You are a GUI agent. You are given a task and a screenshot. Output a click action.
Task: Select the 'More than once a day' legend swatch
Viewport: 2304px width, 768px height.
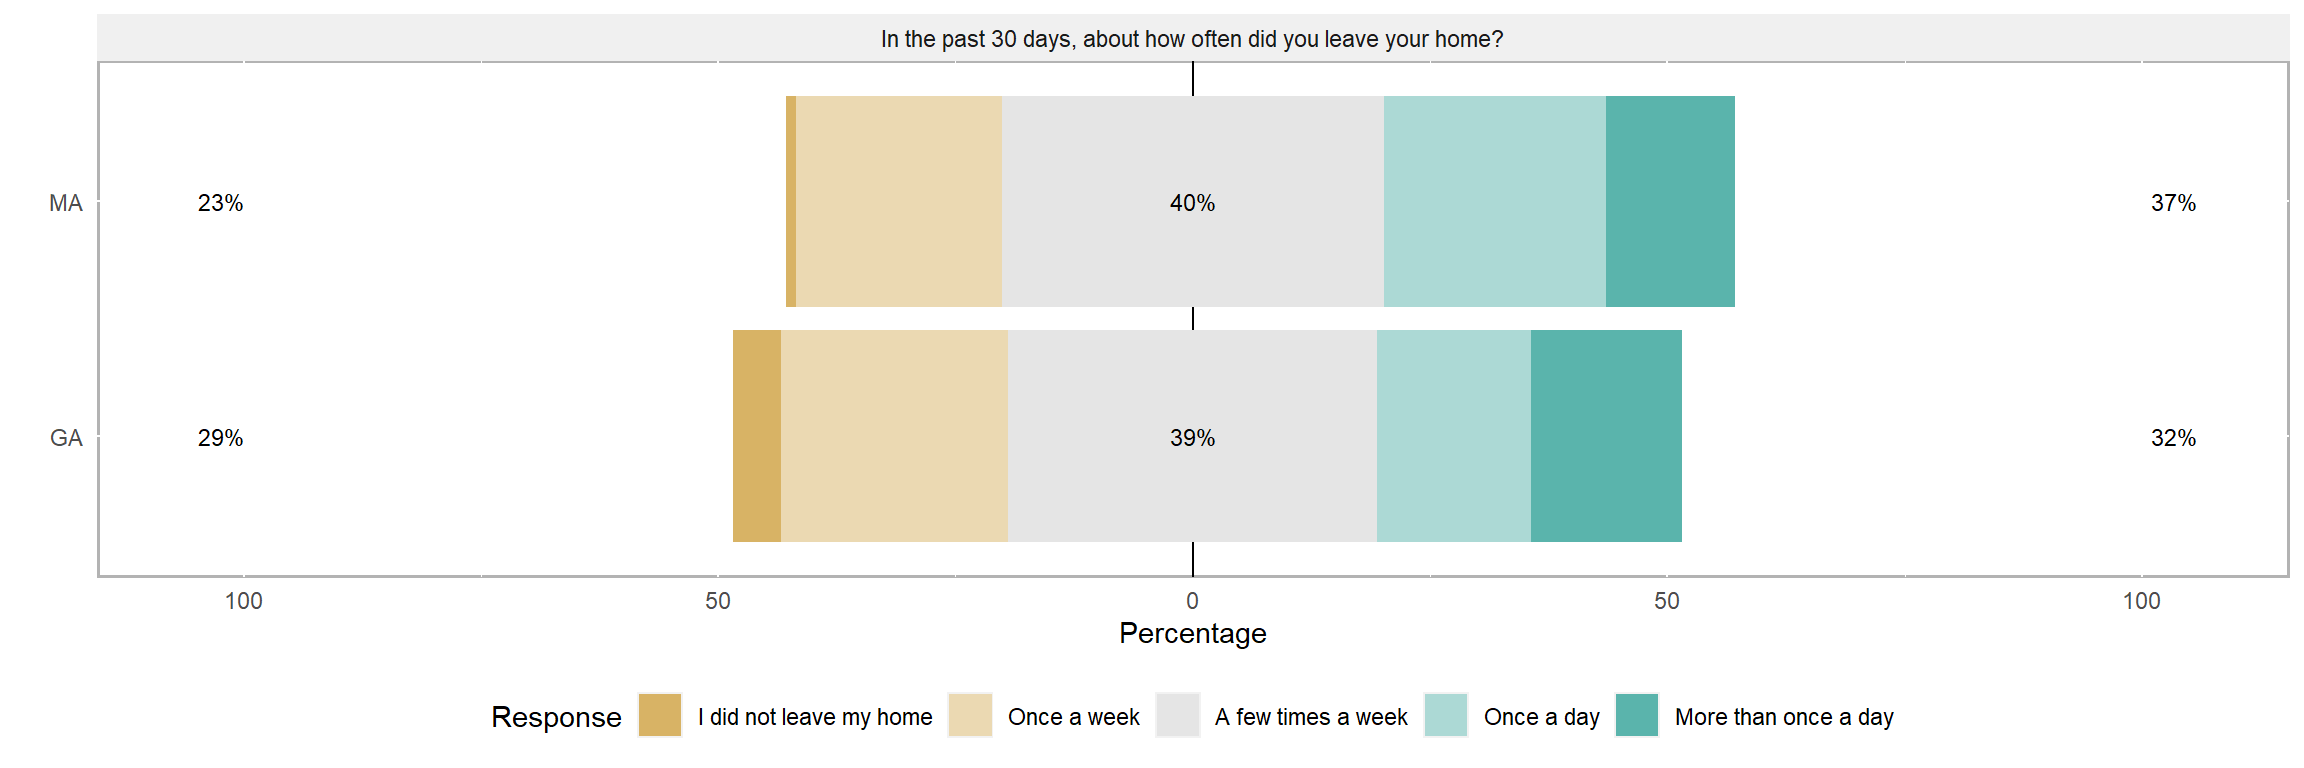pos(1636,715)
